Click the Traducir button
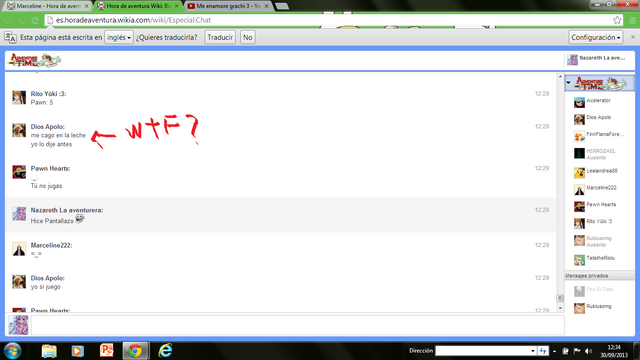Screen dimensions: 640x360 (220, 37)
